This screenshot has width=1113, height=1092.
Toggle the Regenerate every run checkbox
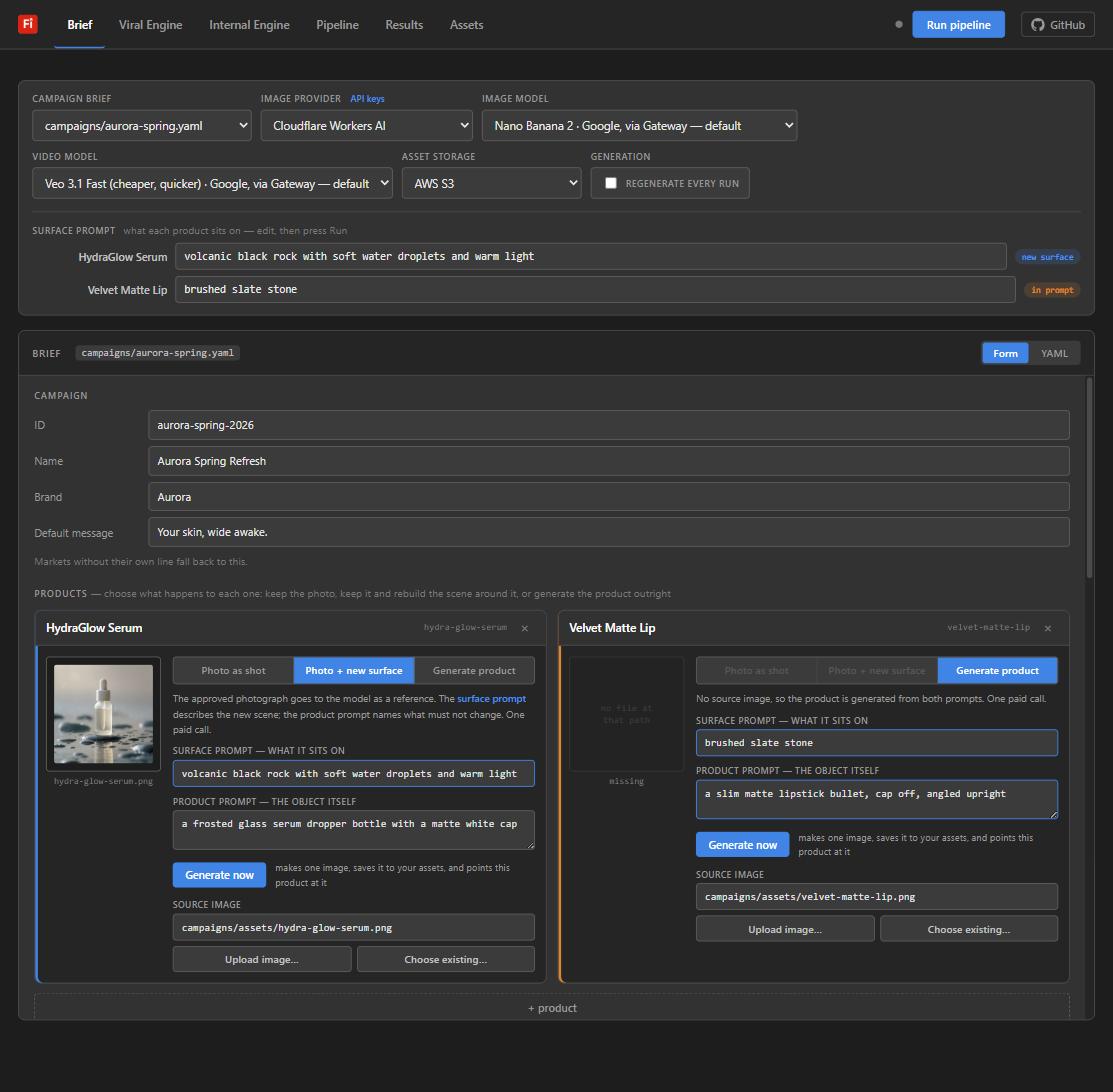tap(610, 183)
